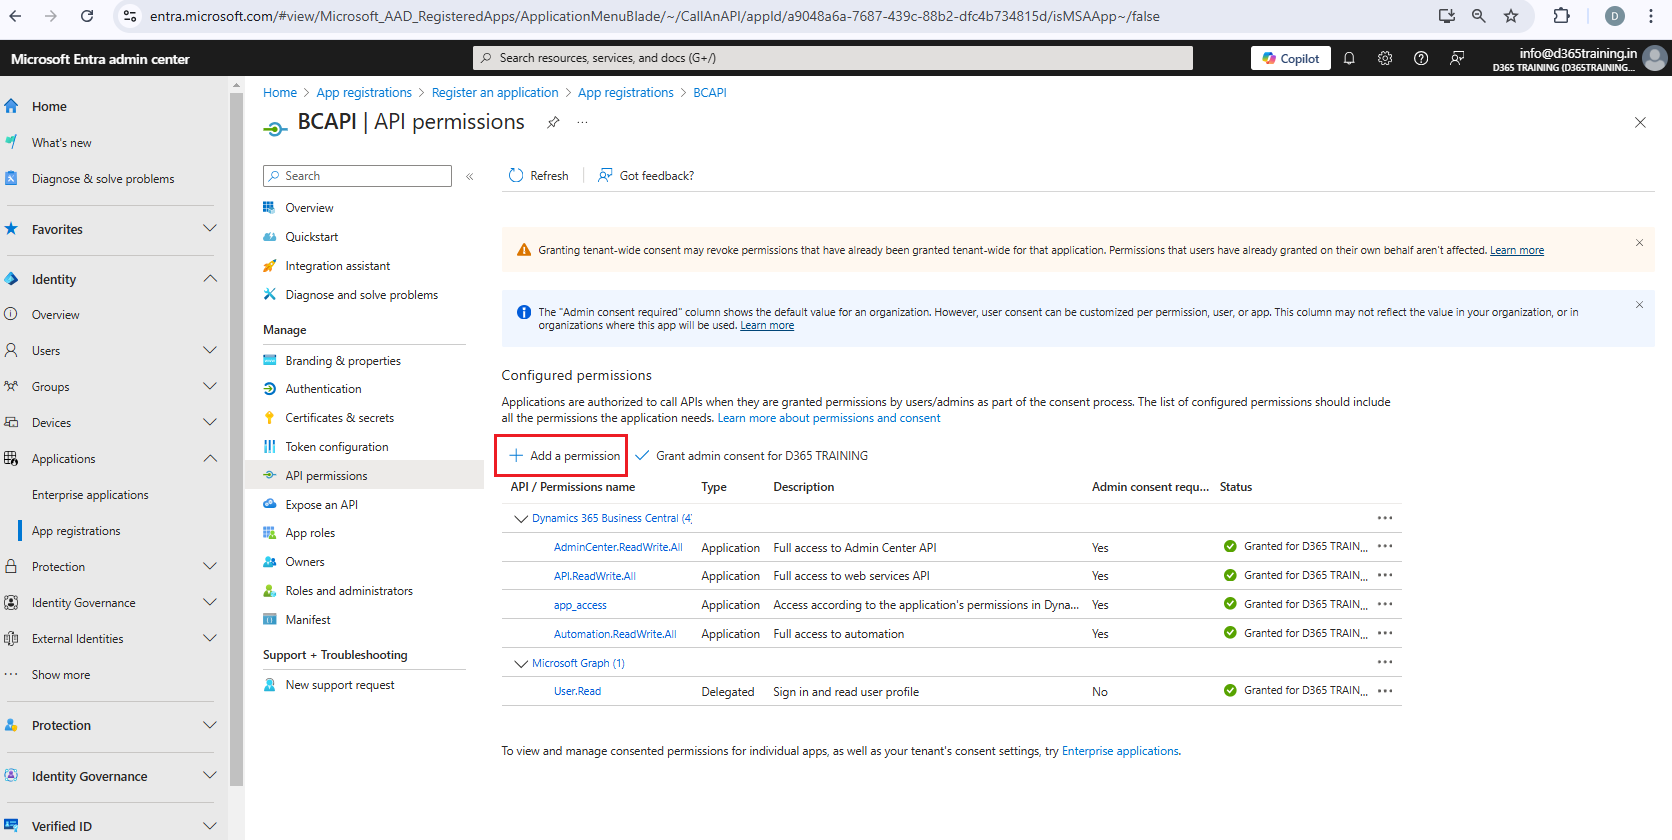Viewport: 1672px width, 840px height.
Task: Open Learn more about permissions and consent
Action: tap(829, 418)
